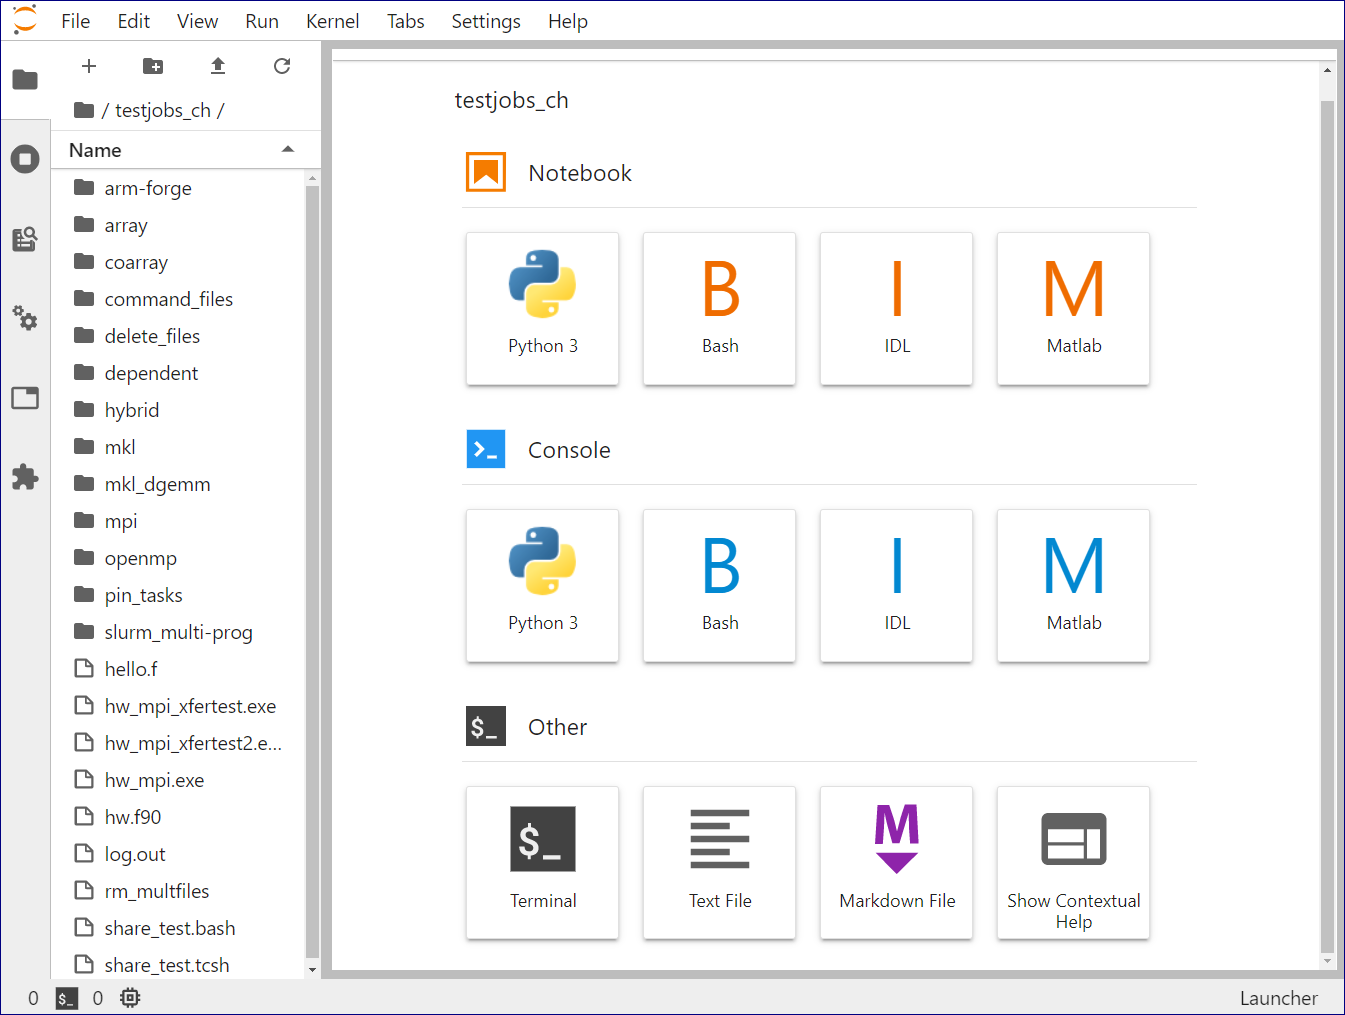Image resolution: width=1345 pixels, height=1015 pixels.
Task: Open the arm-forge folder
Action: coord(148,188)
